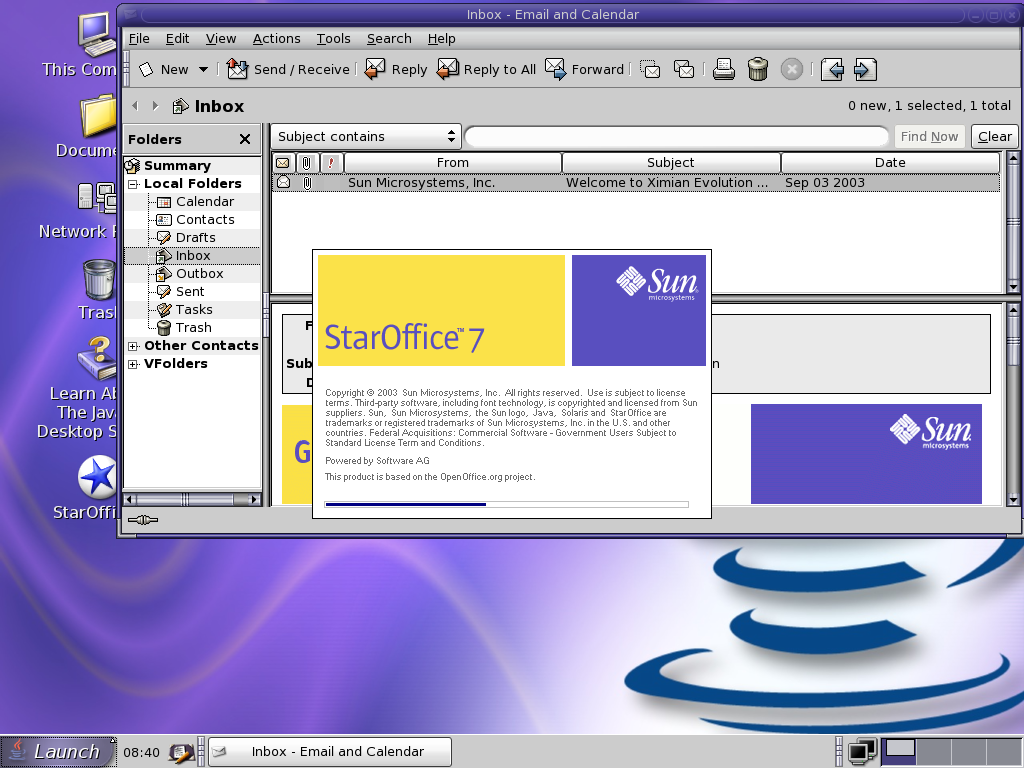1024x768 pixels.
Task: Click the Print message icon
Action: pos(724,69)
